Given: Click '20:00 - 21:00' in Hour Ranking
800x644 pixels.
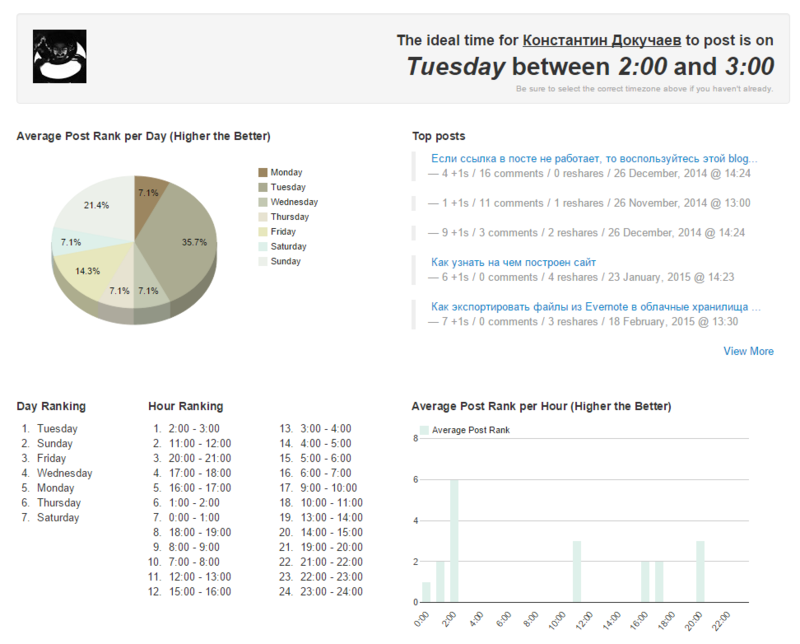Looking at the screenshot, I should pyautogui.click(x=200, y=458).
